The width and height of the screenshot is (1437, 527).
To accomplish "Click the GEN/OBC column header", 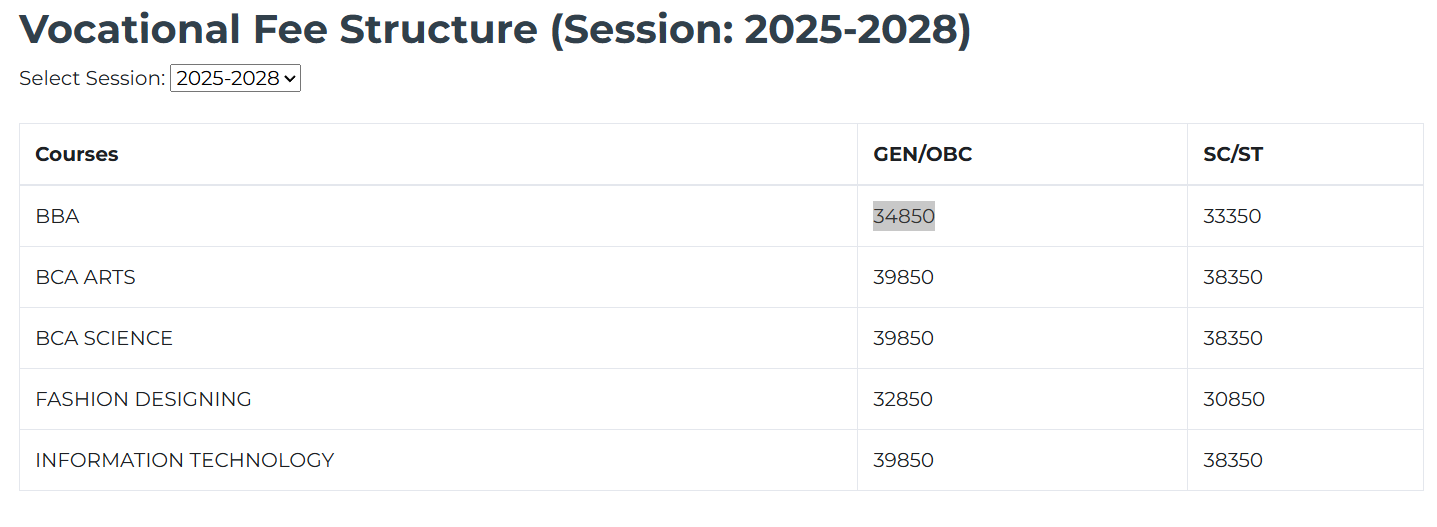I will (922, 154).
